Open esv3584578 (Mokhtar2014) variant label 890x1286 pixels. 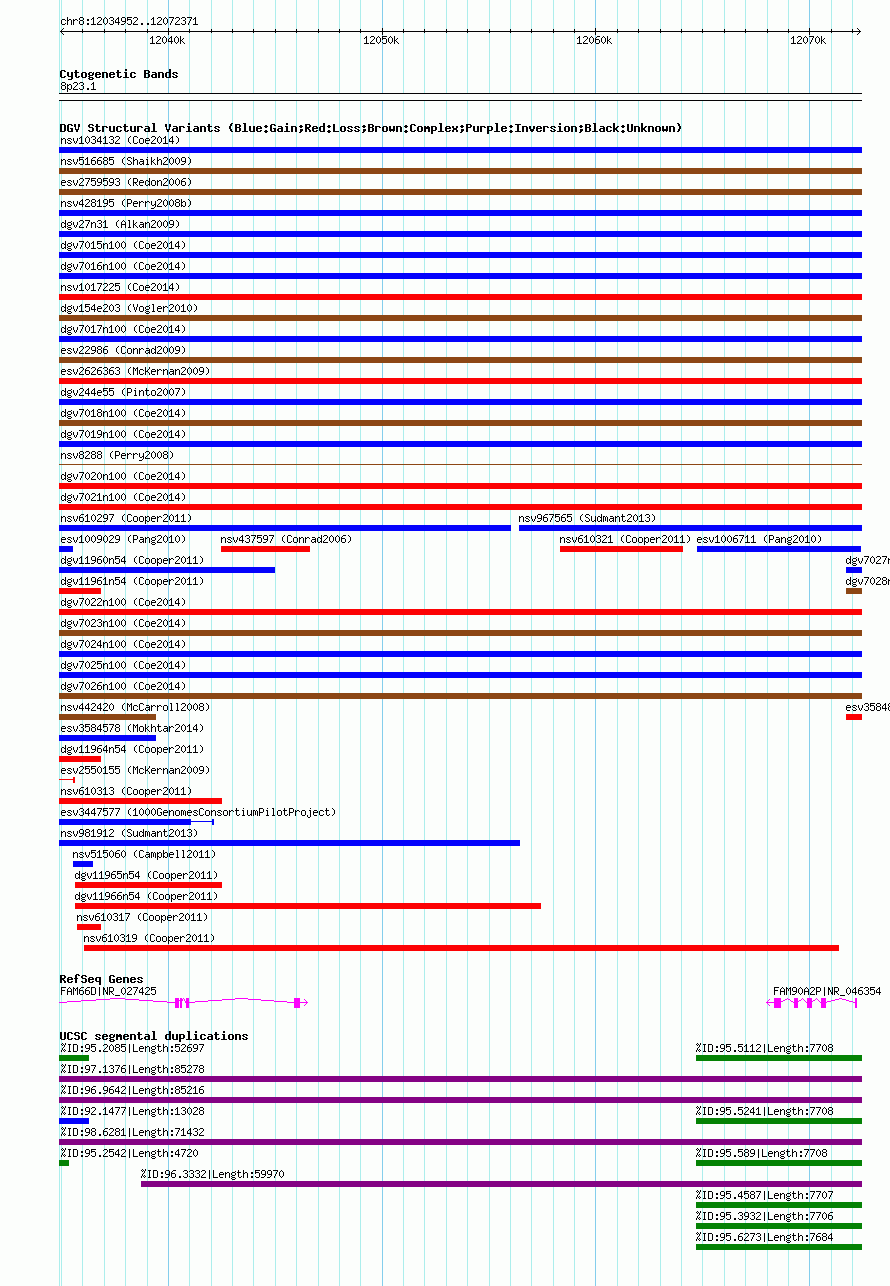pyautogui.click(x=132, y=728)
